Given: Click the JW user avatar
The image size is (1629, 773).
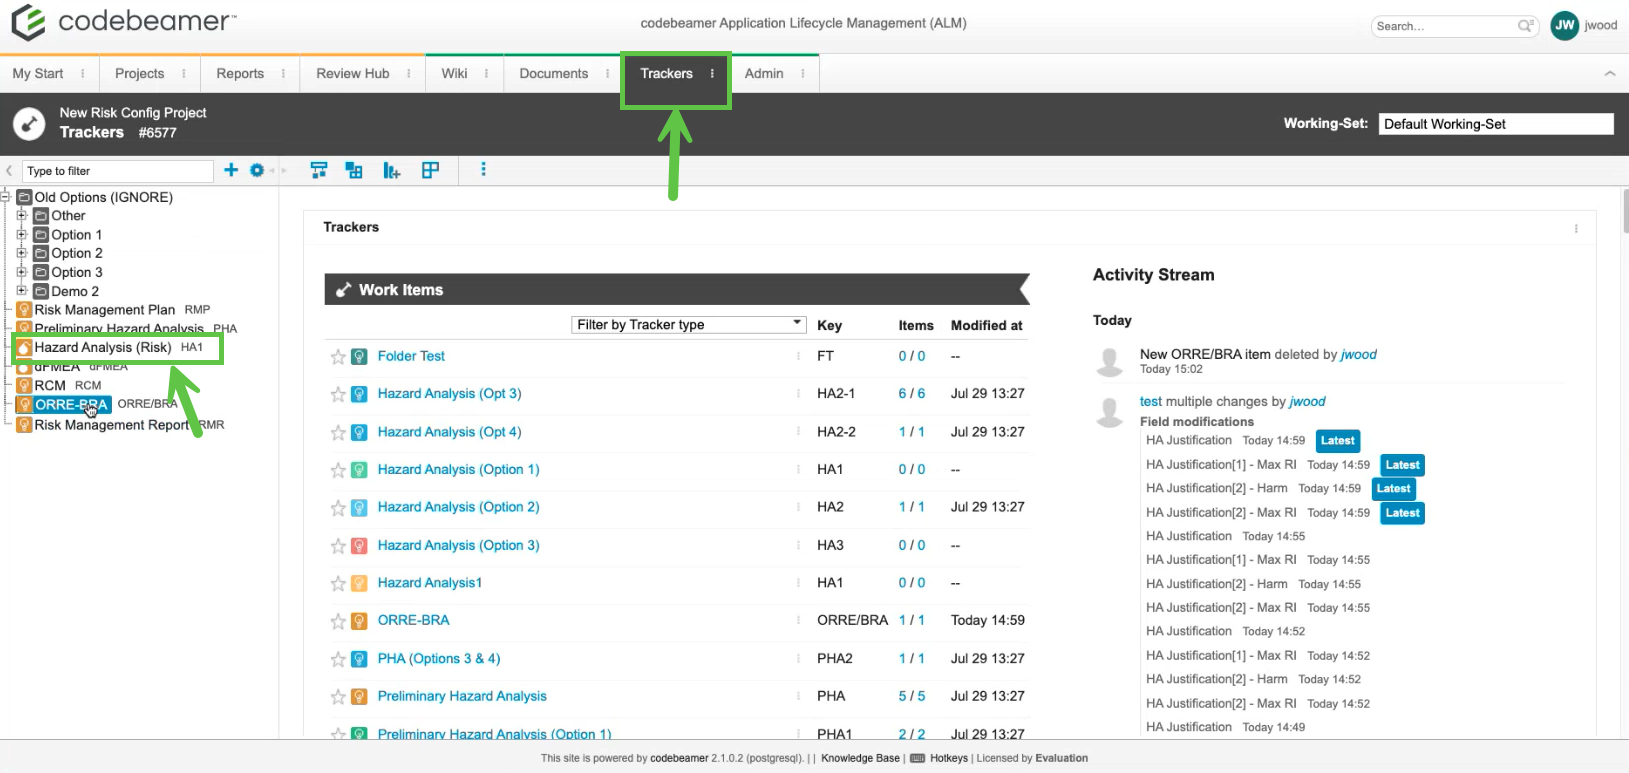Looking at the screenshot, I should (1564, 26).
